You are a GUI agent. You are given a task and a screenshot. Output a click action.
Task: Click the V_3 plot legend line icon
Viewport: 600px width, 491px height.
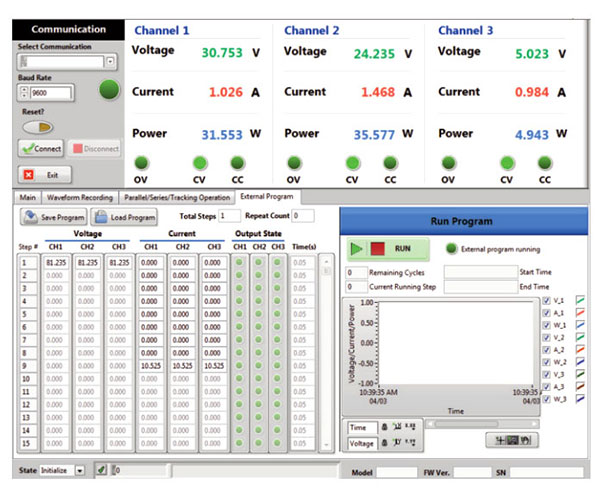[x=580, y=374]
